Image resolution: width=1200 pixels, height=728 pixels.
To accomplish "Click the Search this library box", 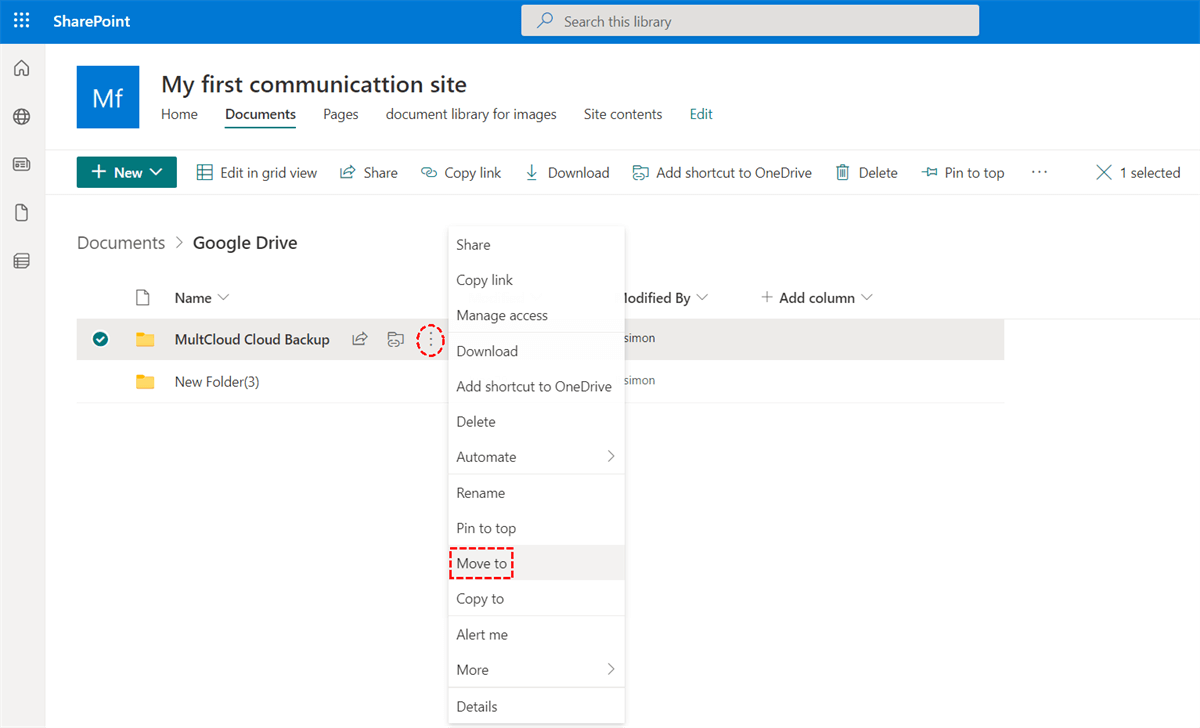I will (750, 21).
